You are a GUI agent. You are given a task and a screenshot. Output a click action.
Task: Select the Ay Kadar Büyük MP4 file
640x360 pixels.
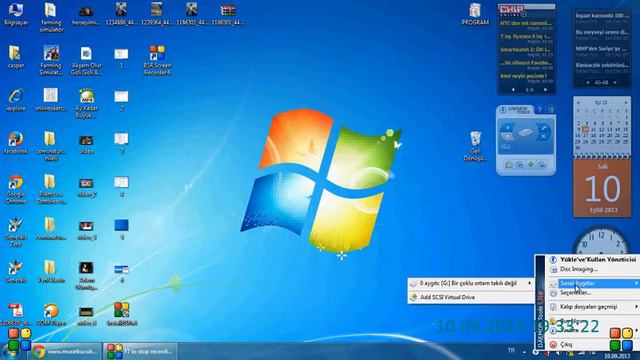click(86, 103)
